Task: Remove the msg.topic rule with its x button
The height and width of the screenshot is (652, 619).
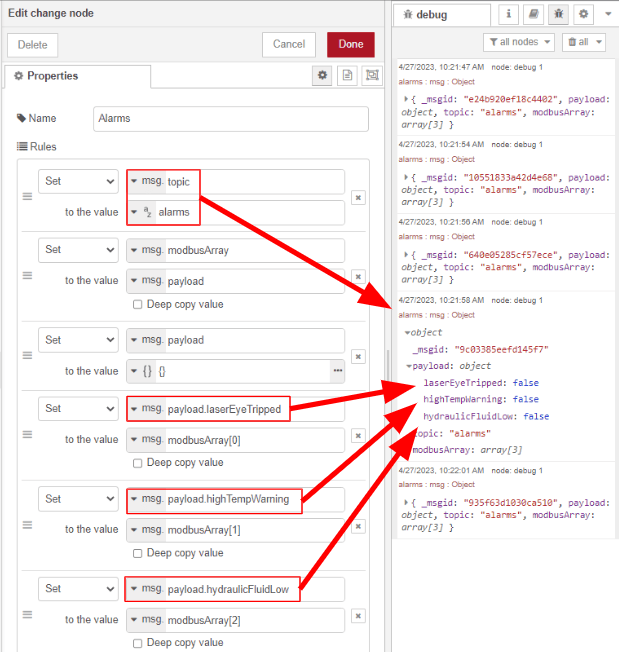Action: [358, 198]
